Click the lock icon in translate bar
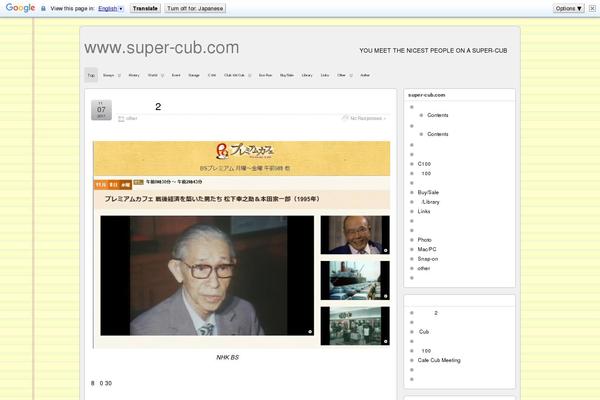The image size is (600, 400). (x=43, y=8)
